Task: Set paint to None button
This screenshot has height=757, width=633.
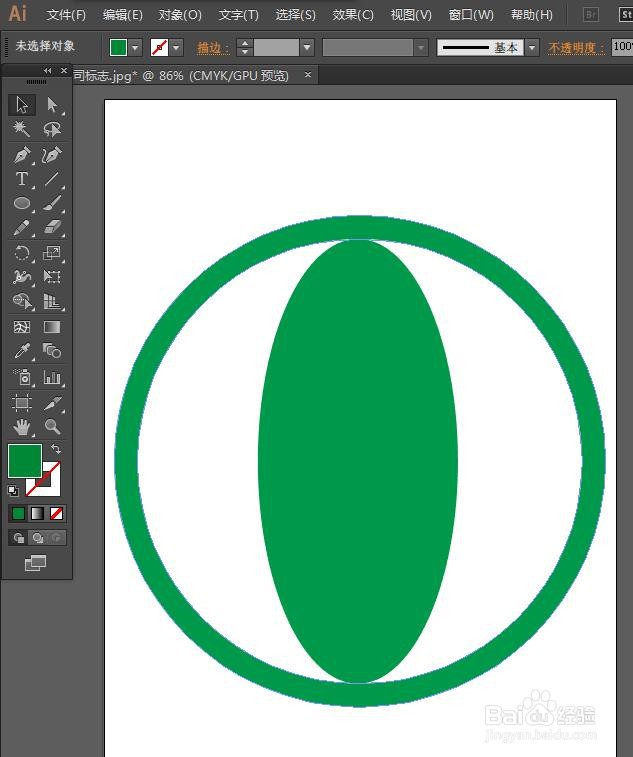Action: (x=56, y=513)
